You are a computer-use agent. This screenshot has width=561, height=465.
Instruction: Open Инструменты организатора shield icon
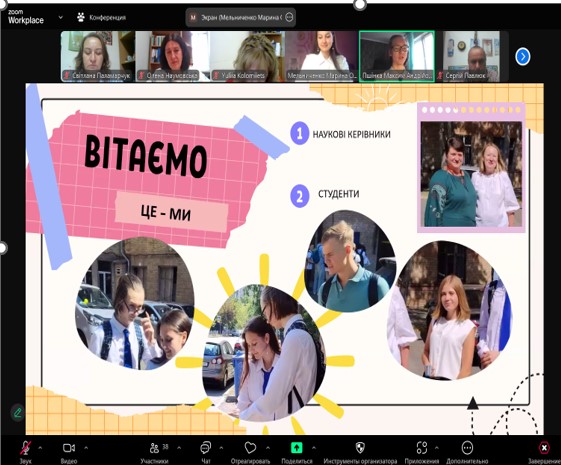click(360, 448)
